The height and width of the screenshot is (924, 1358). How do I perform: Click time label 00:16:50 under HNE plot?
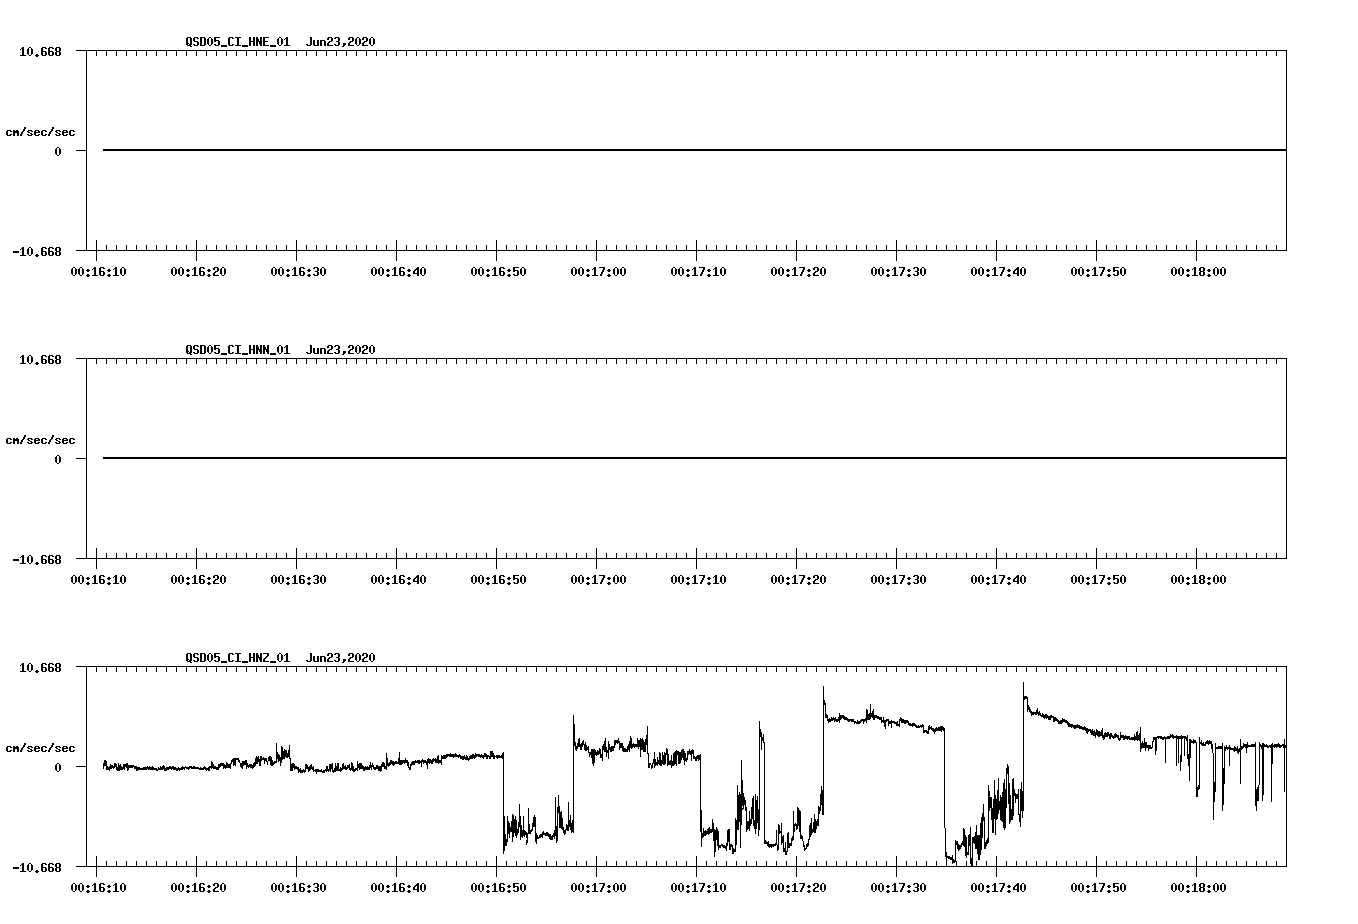(498, 272)
